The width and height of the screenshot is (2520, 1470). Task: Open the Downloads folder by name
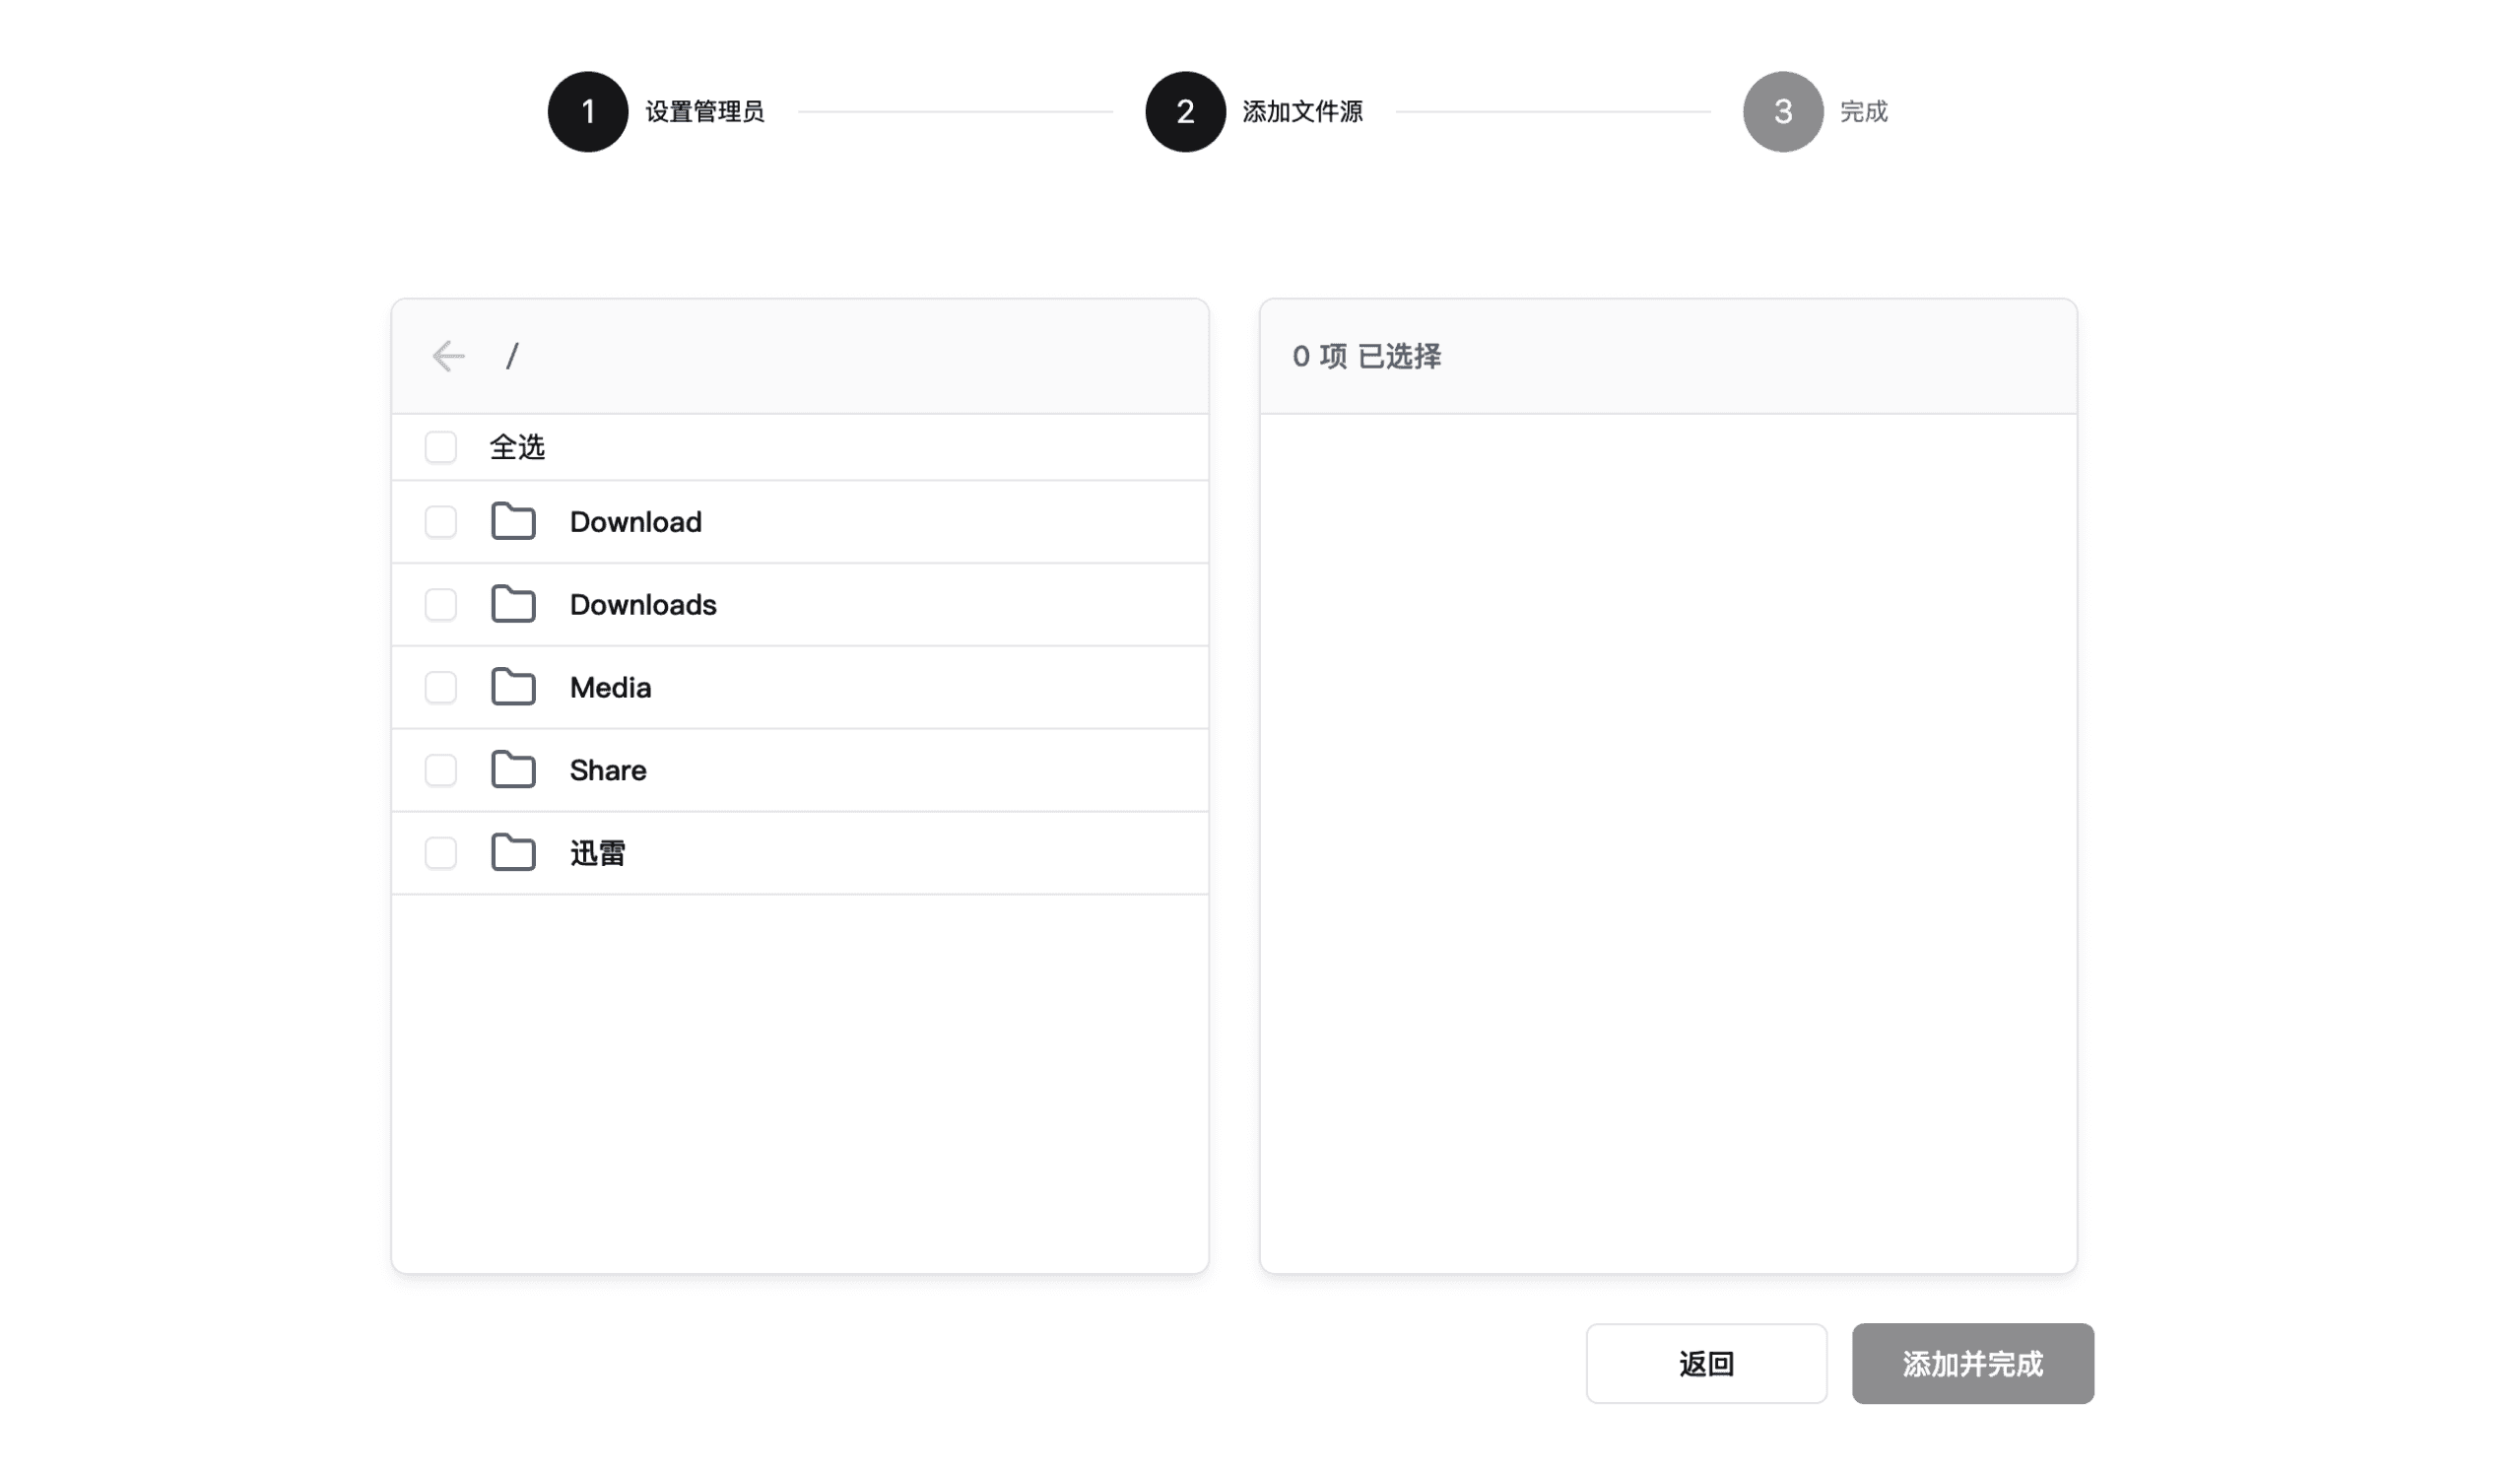coord(643,605)
